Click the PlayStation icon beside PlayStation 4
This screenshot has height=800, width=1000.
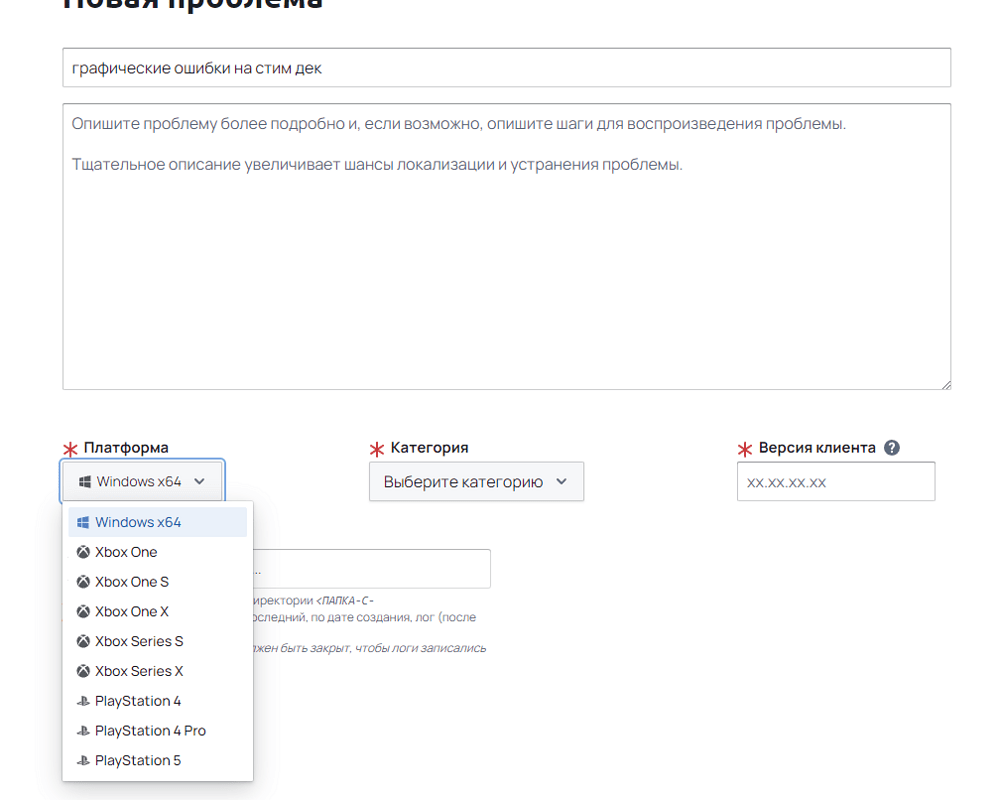(x=83, y=701)
